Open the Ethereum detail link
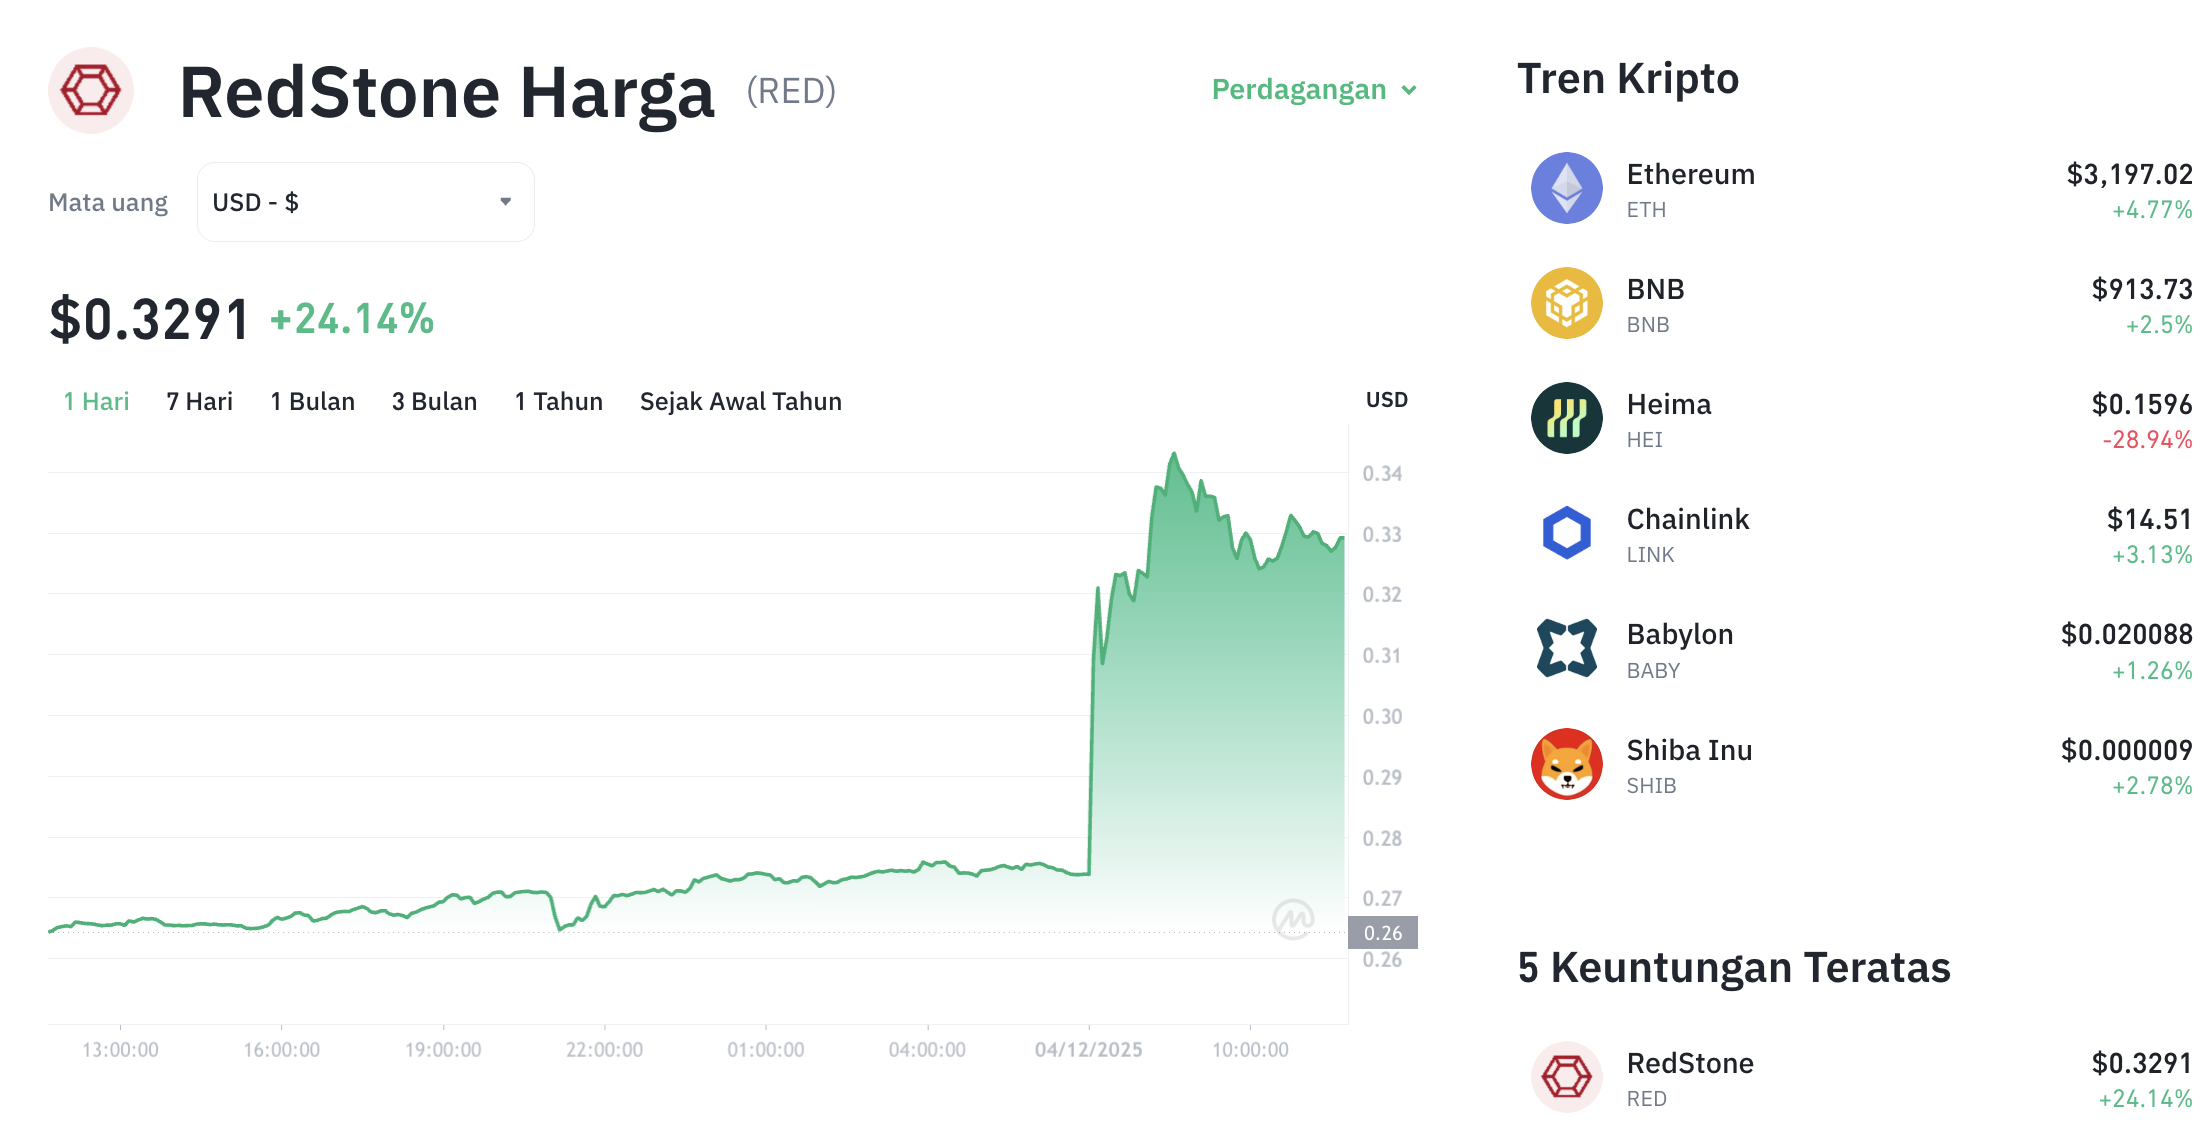 click(x=1690, y=173)
